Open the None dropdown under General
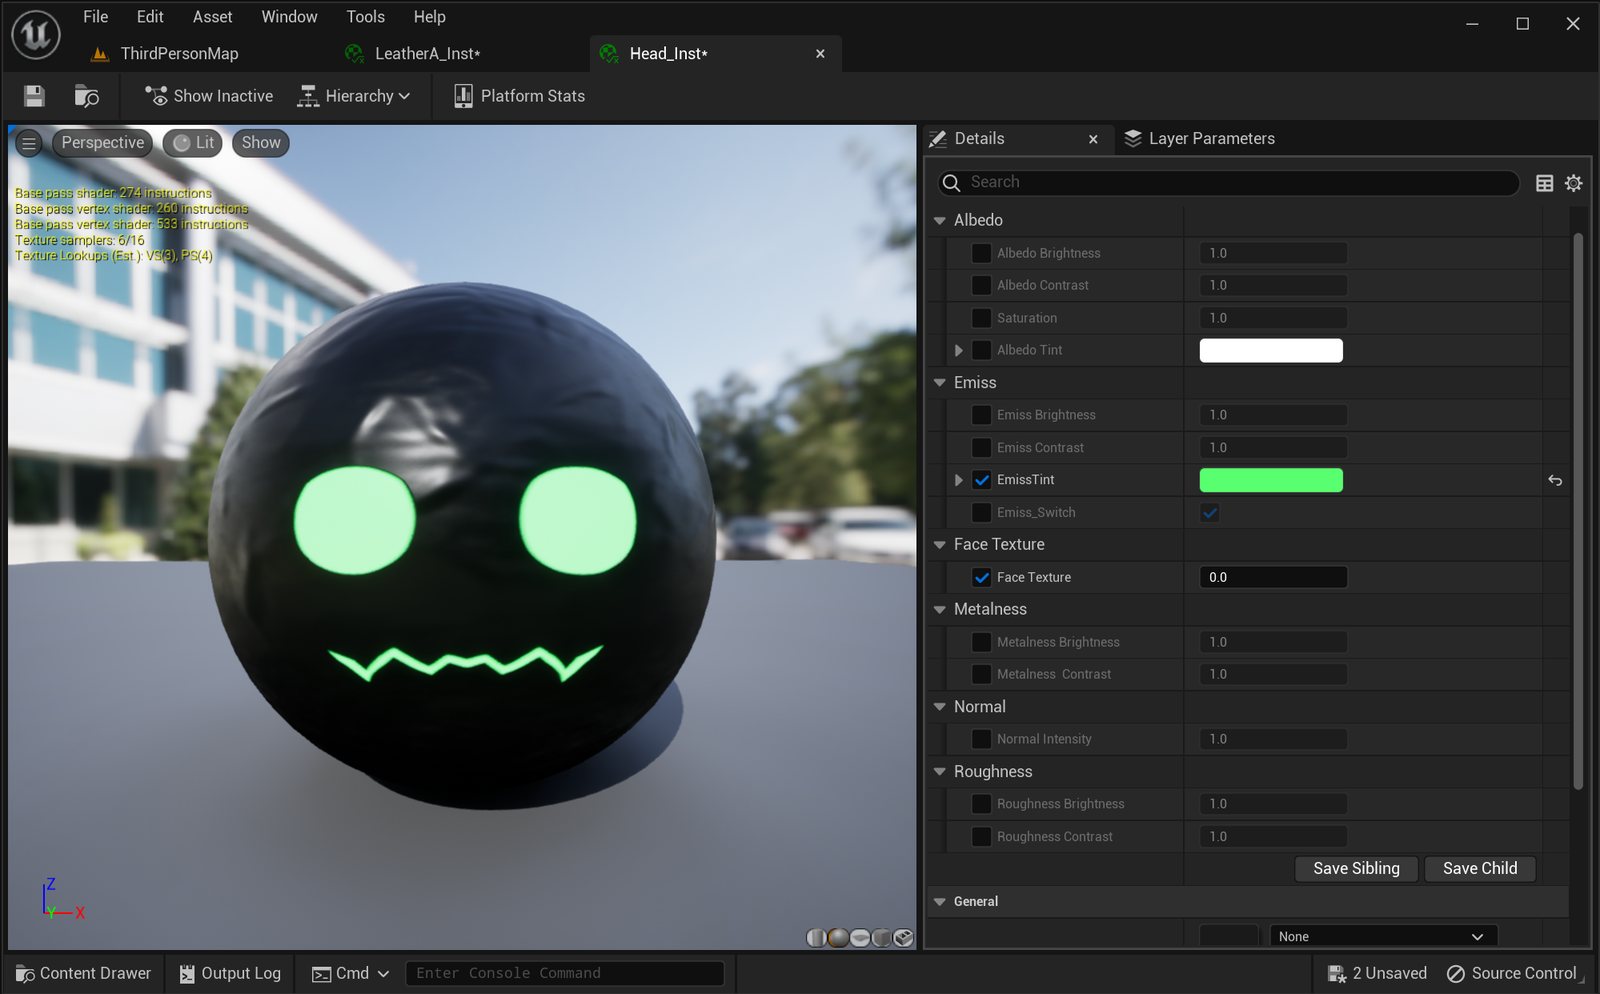Image resolution: width=1600 pixels, height=994 pixels. coord(1384,937)
